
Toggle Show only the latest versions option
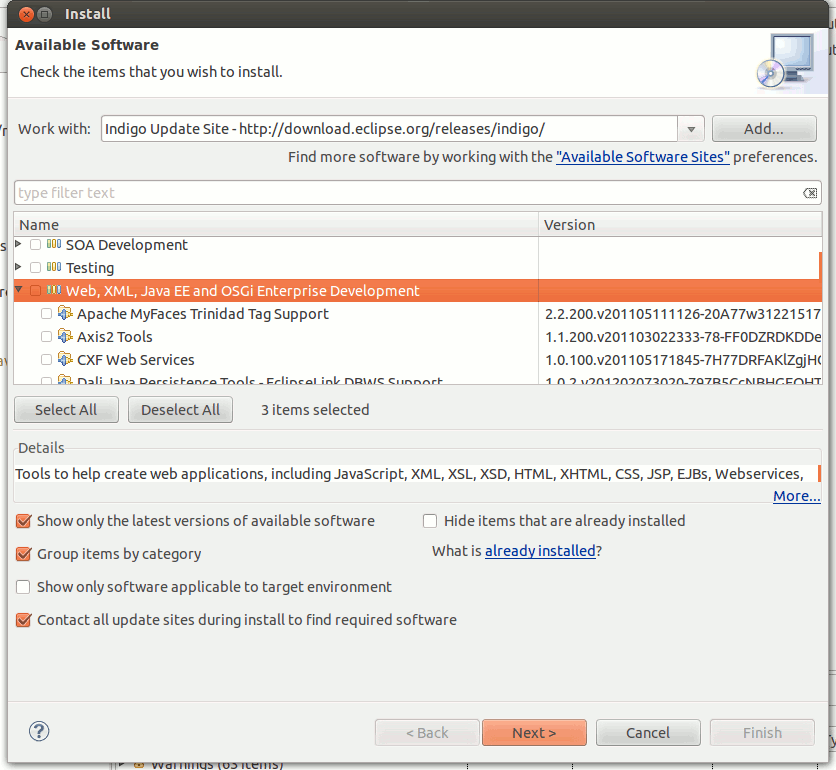click(x=23, y=521)
